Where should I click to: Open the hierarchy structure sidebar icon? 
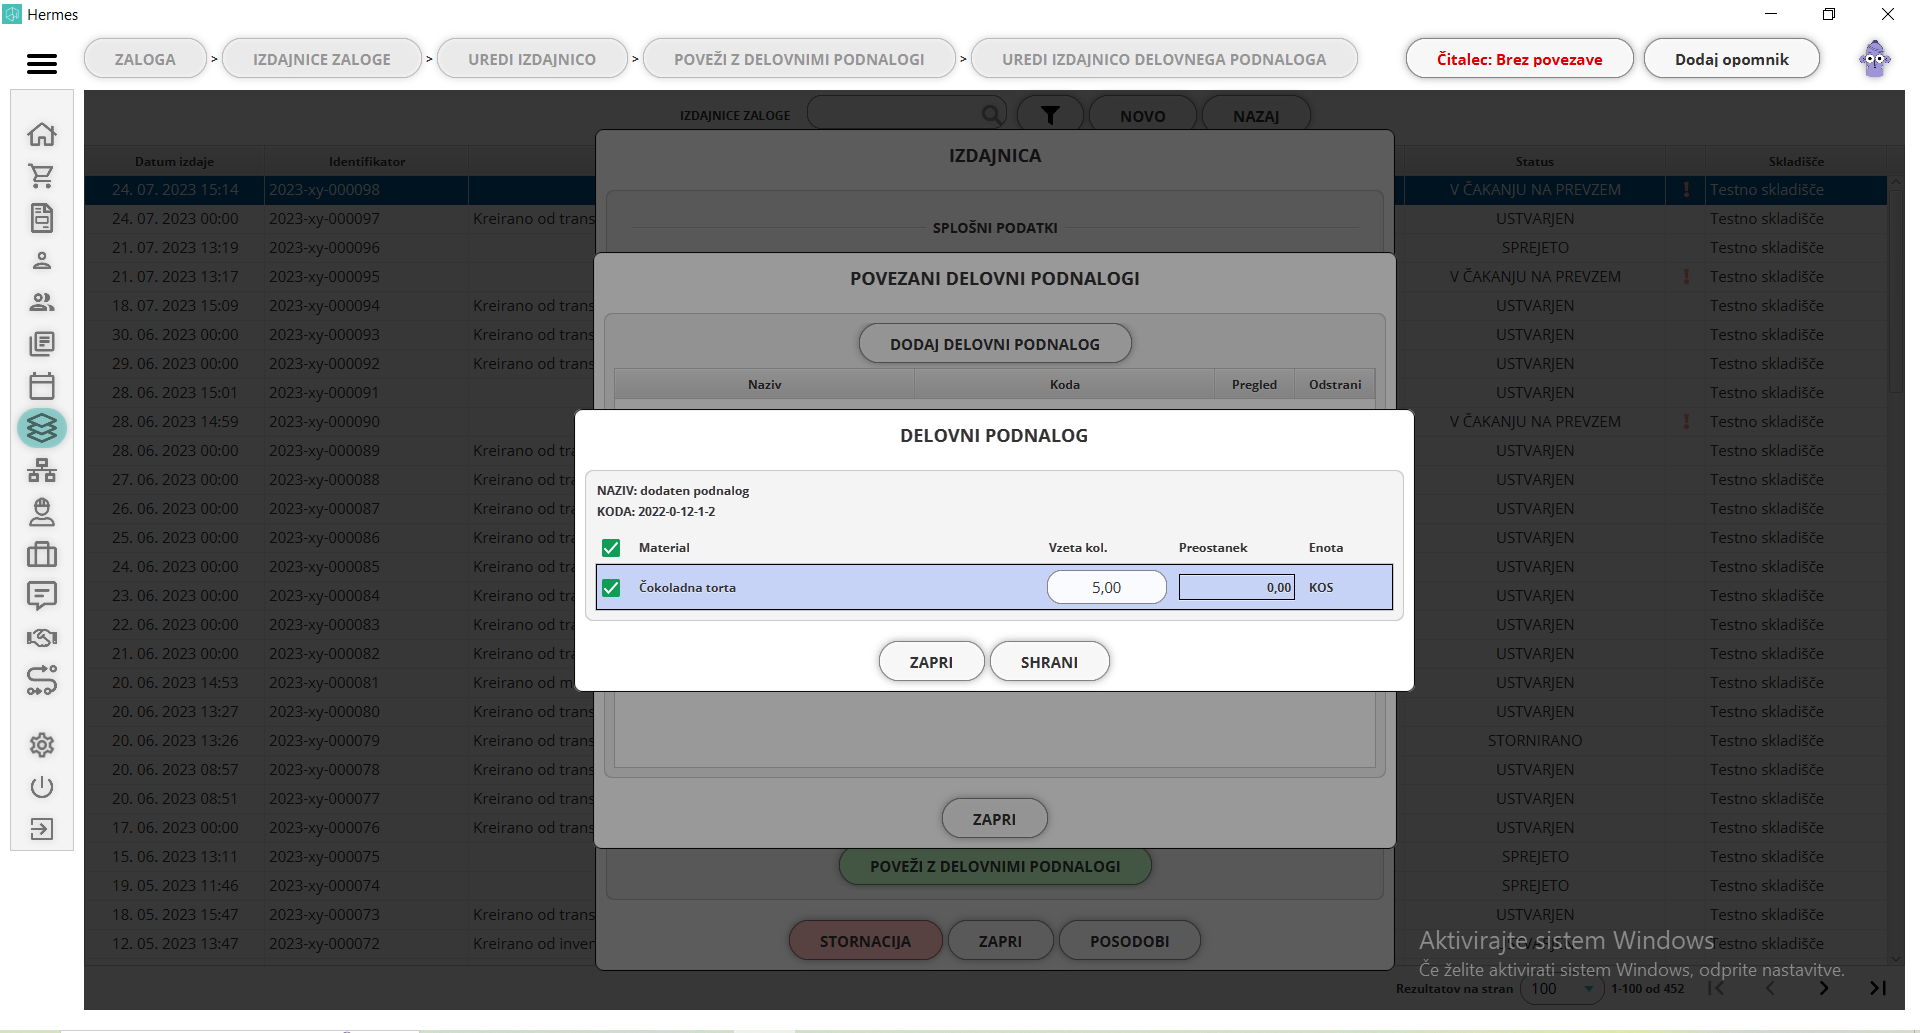[42, 470]
